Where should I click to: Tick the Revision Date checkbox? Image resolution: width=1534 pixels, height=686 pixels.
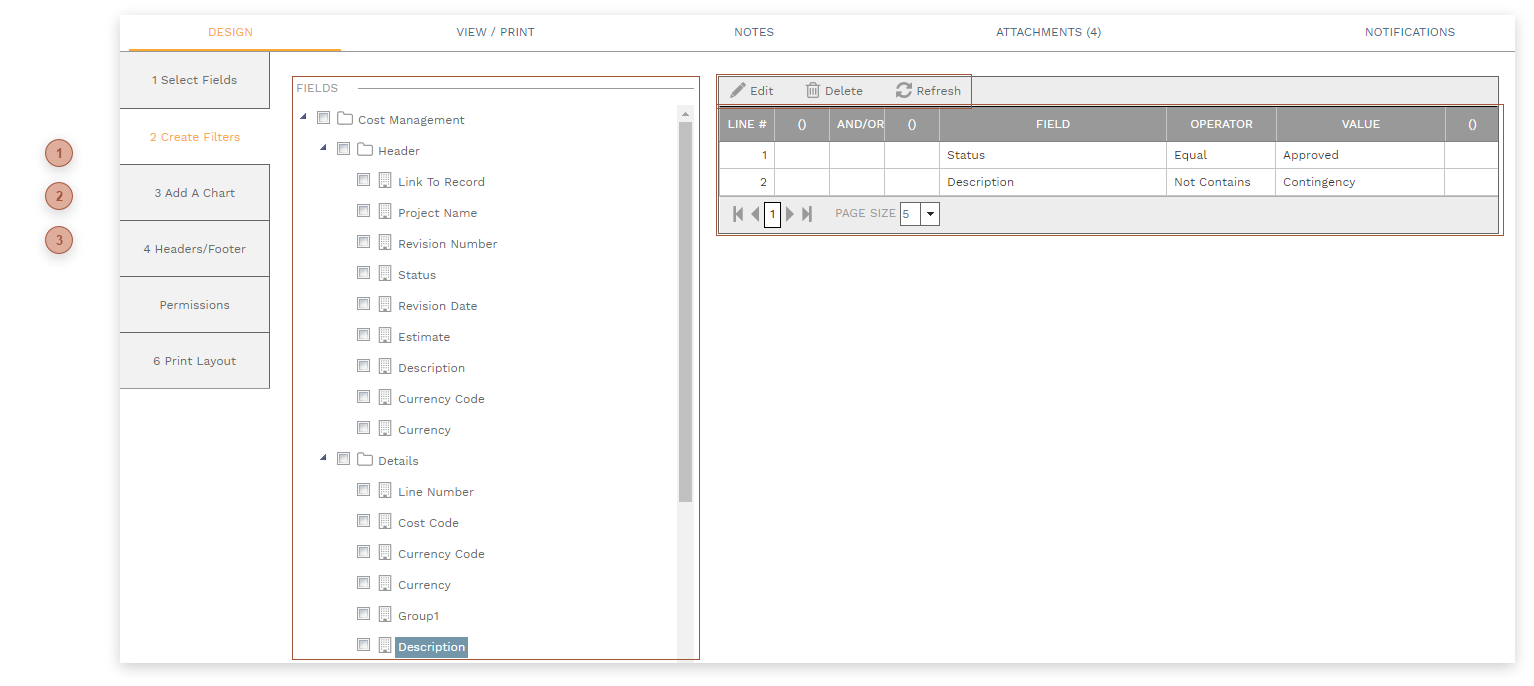[x=364, y=304]
